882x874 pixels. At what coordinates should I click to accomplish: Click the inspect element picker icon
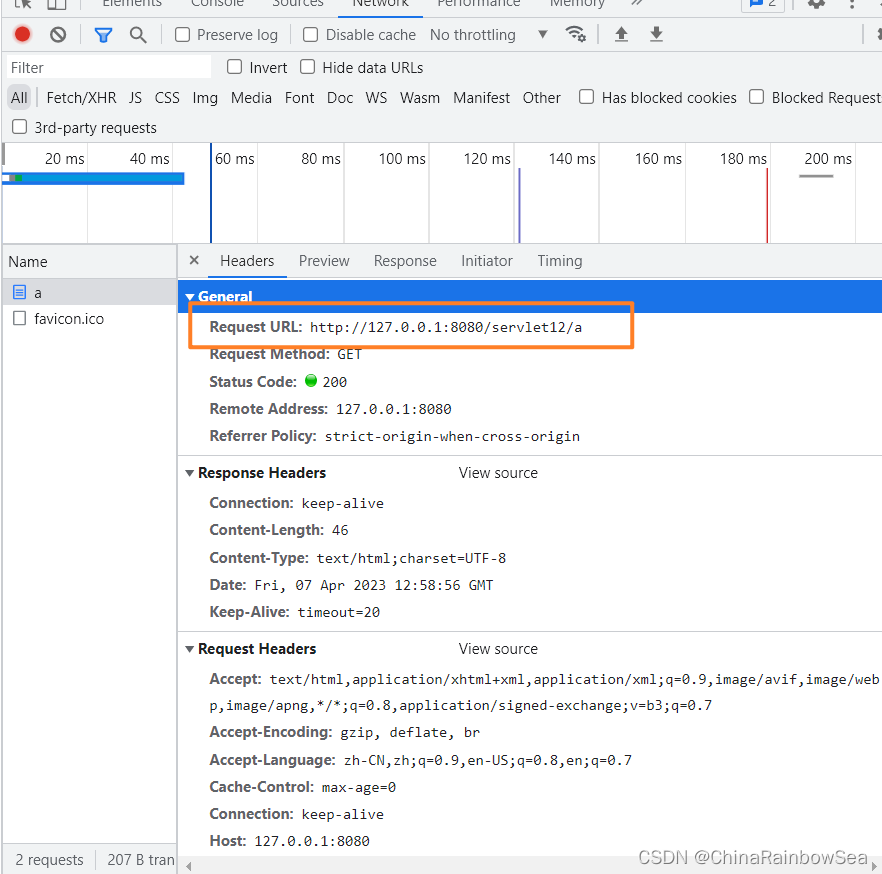(x=22, y=4)
